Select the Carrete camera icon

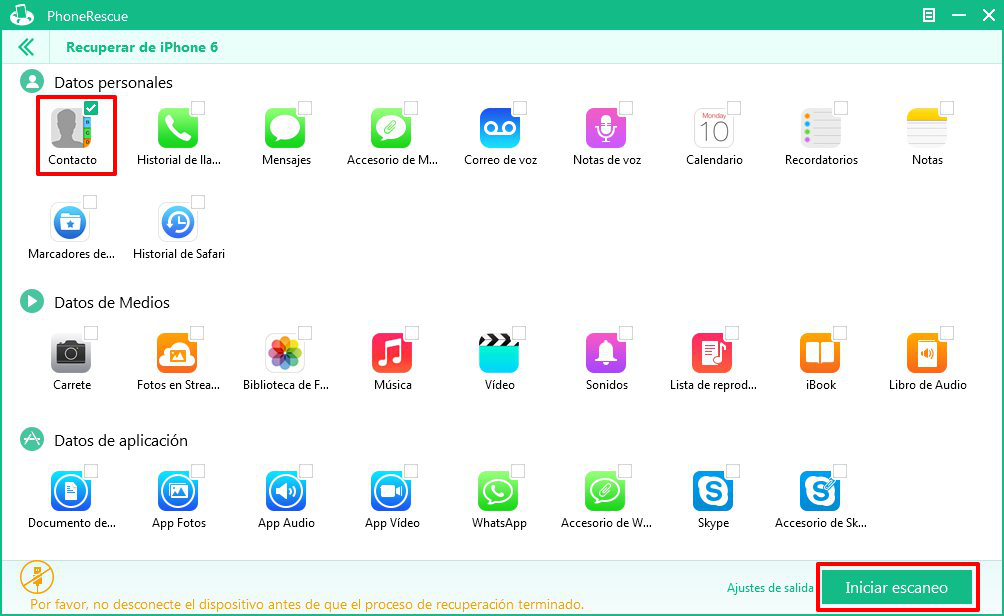pyautogui.click(x=70, y=353)
